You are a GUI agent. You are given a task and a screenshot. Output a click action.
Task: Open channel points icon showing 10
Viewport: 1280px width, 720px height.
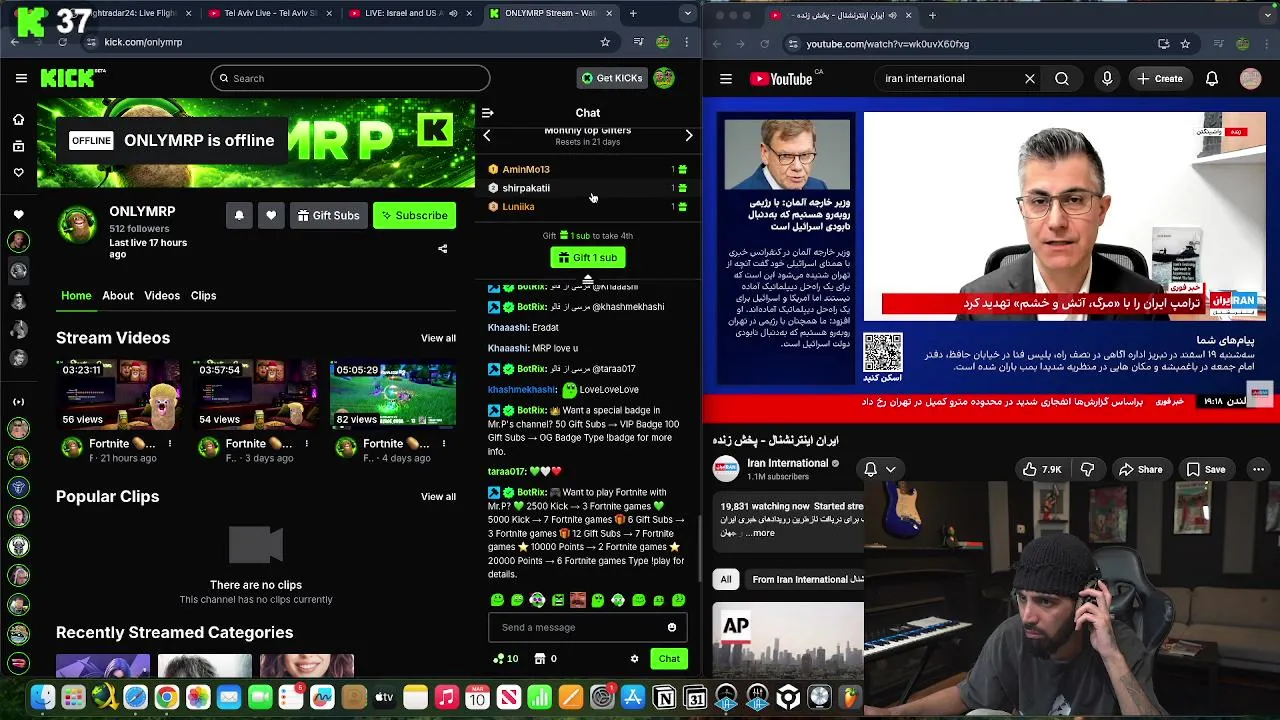coord(506,659)
